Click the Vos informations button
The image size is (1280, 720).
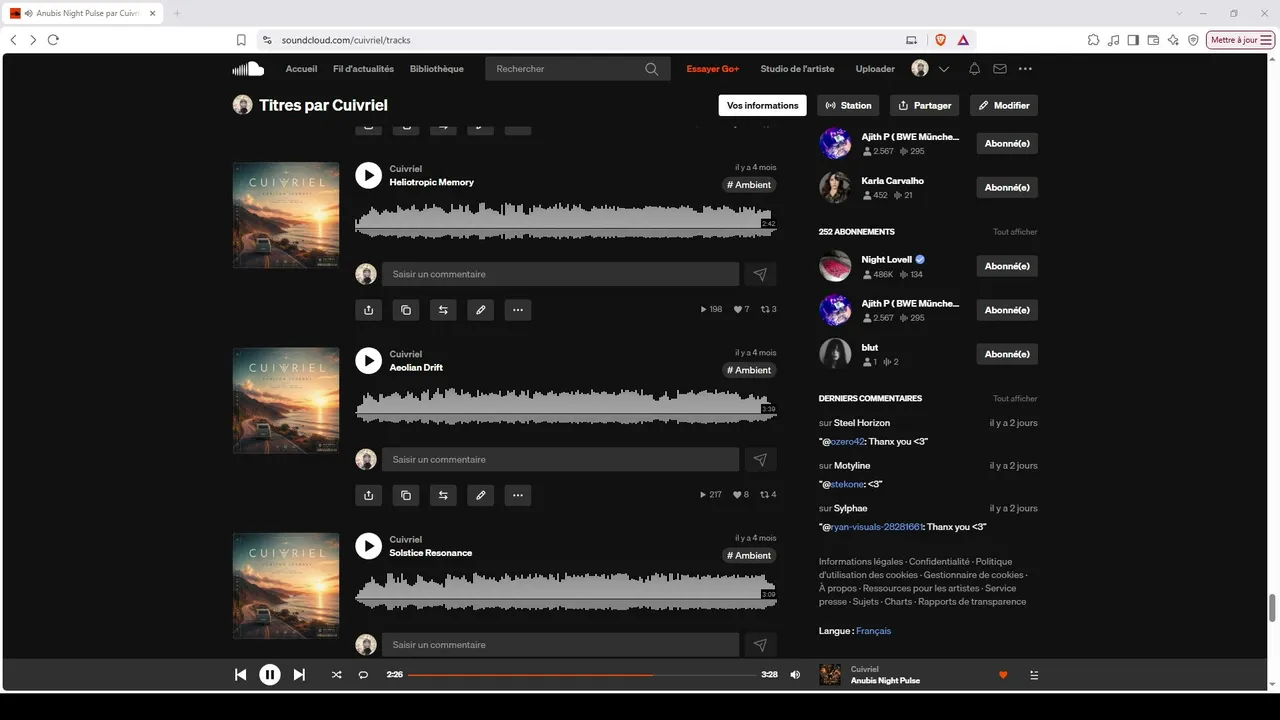tap(762, 105)
